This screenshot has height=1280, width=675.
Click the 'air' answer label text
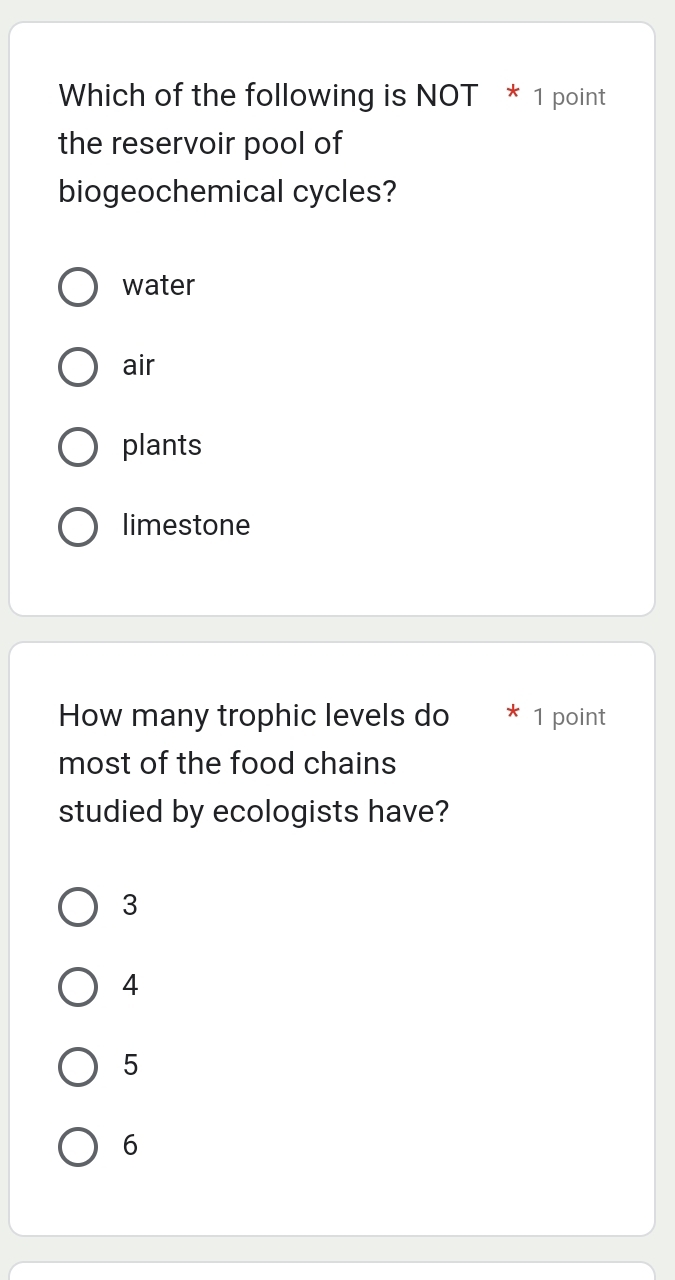(139, 366)
